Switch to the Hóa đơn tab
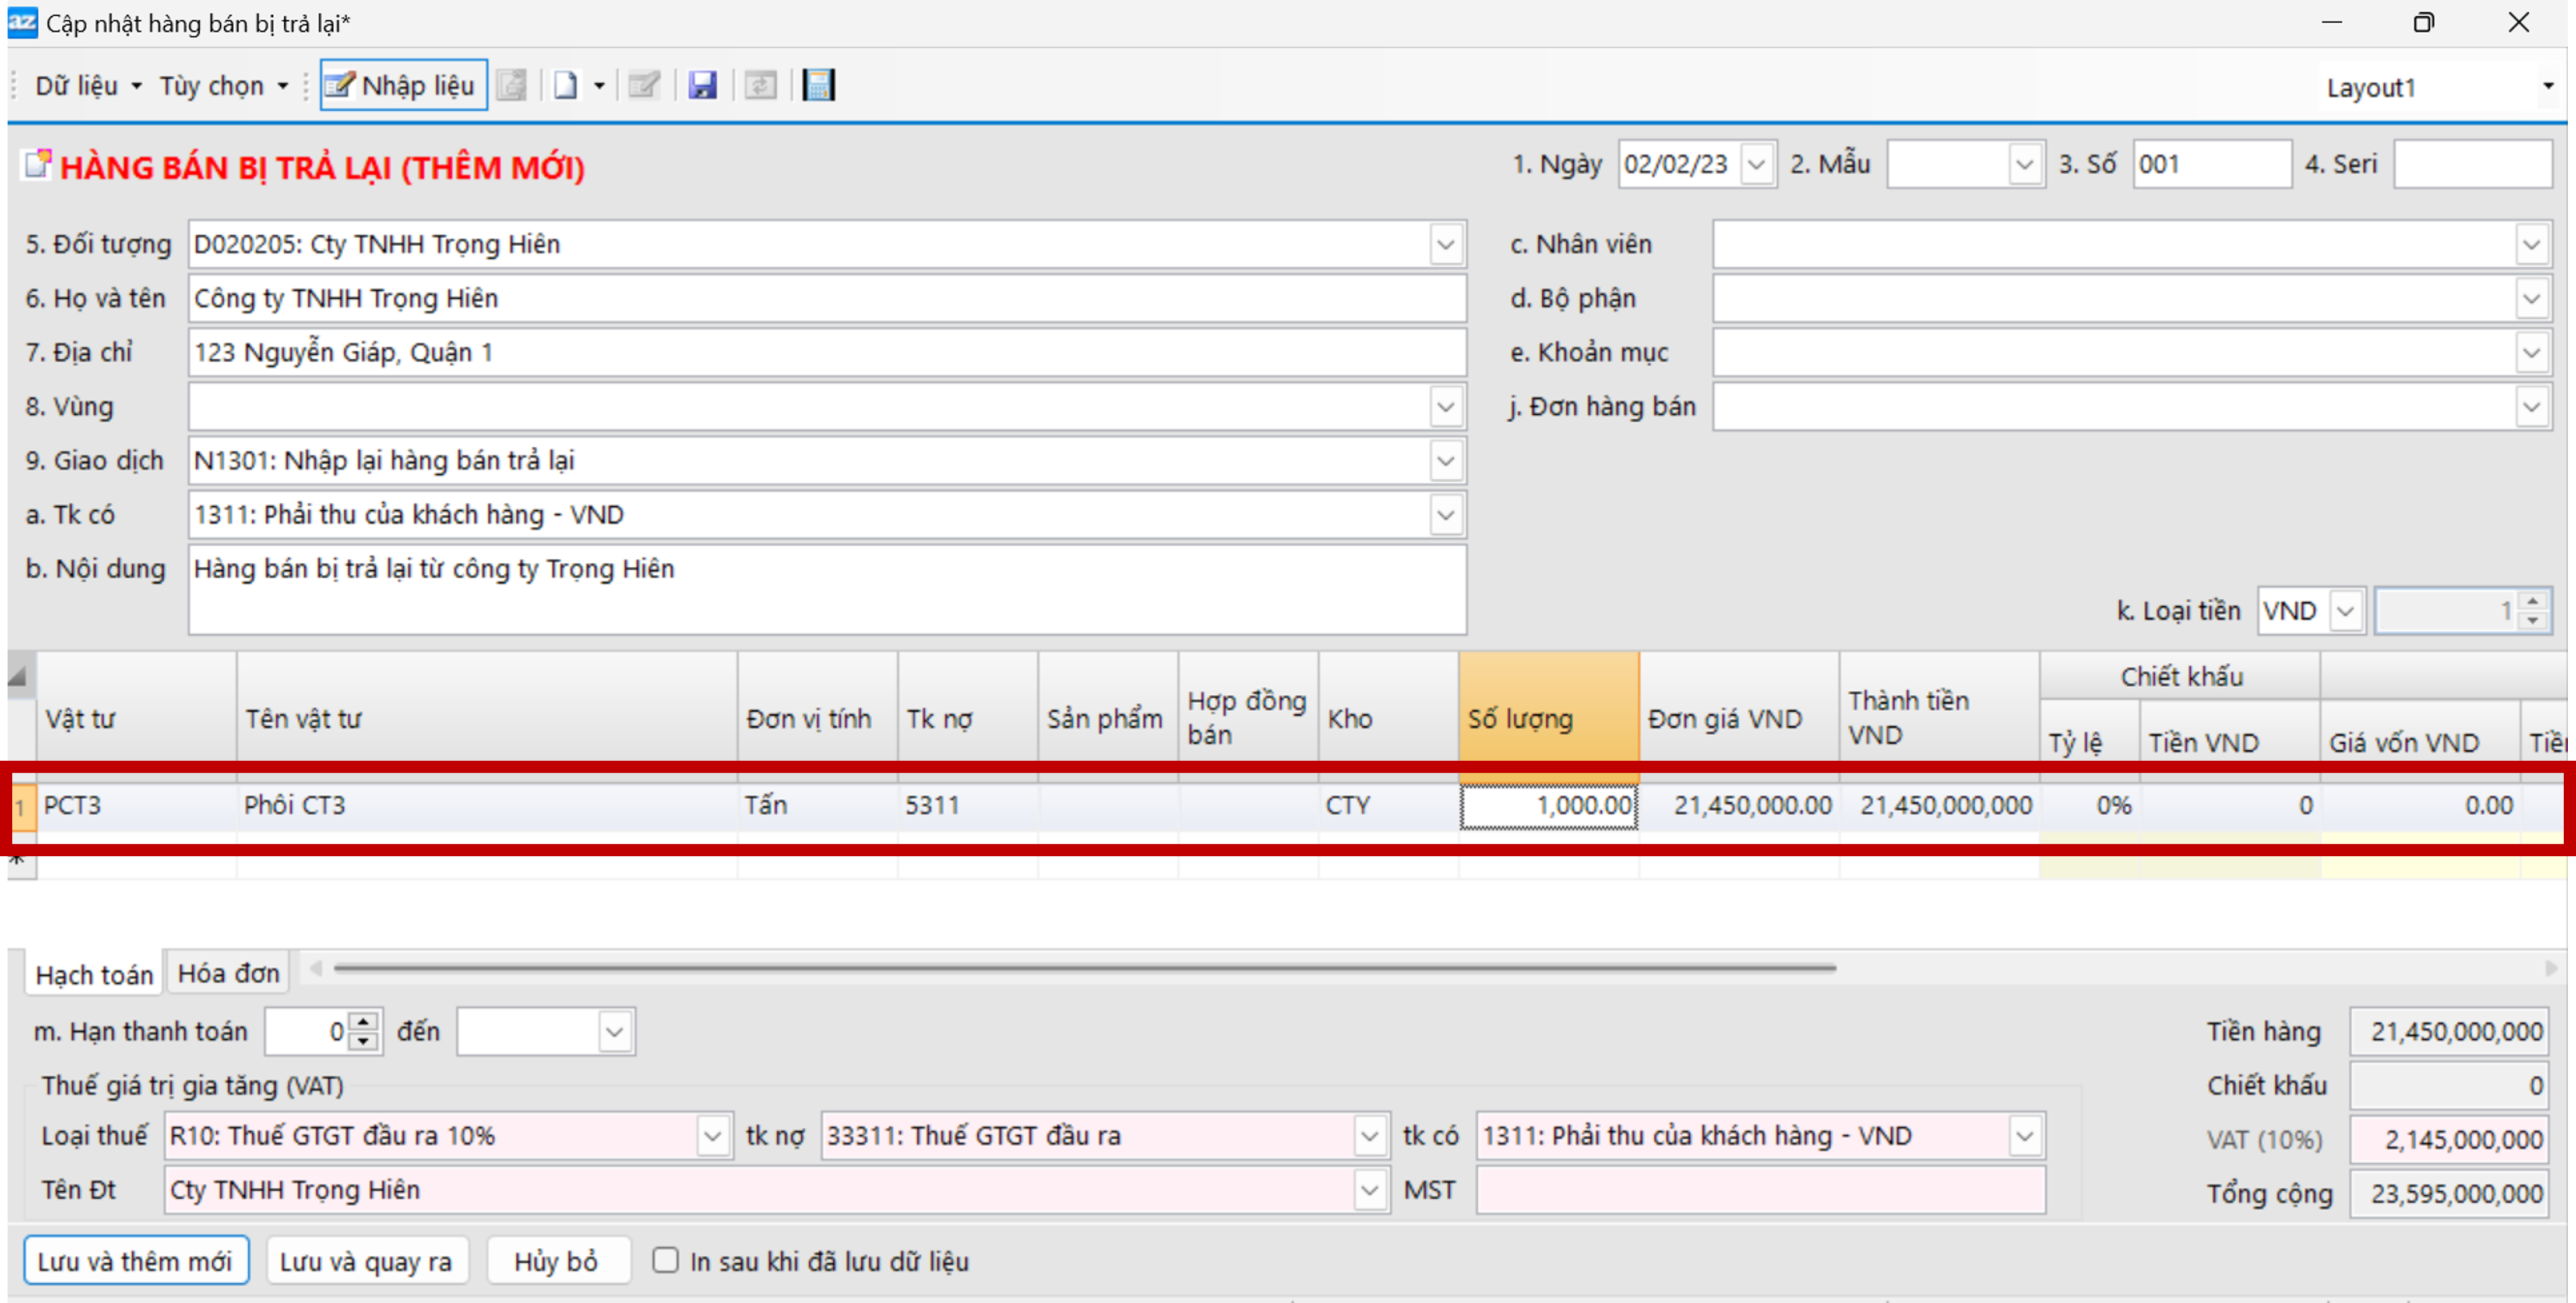Screen dimensions: 2576x1303 tap(228, 973)
